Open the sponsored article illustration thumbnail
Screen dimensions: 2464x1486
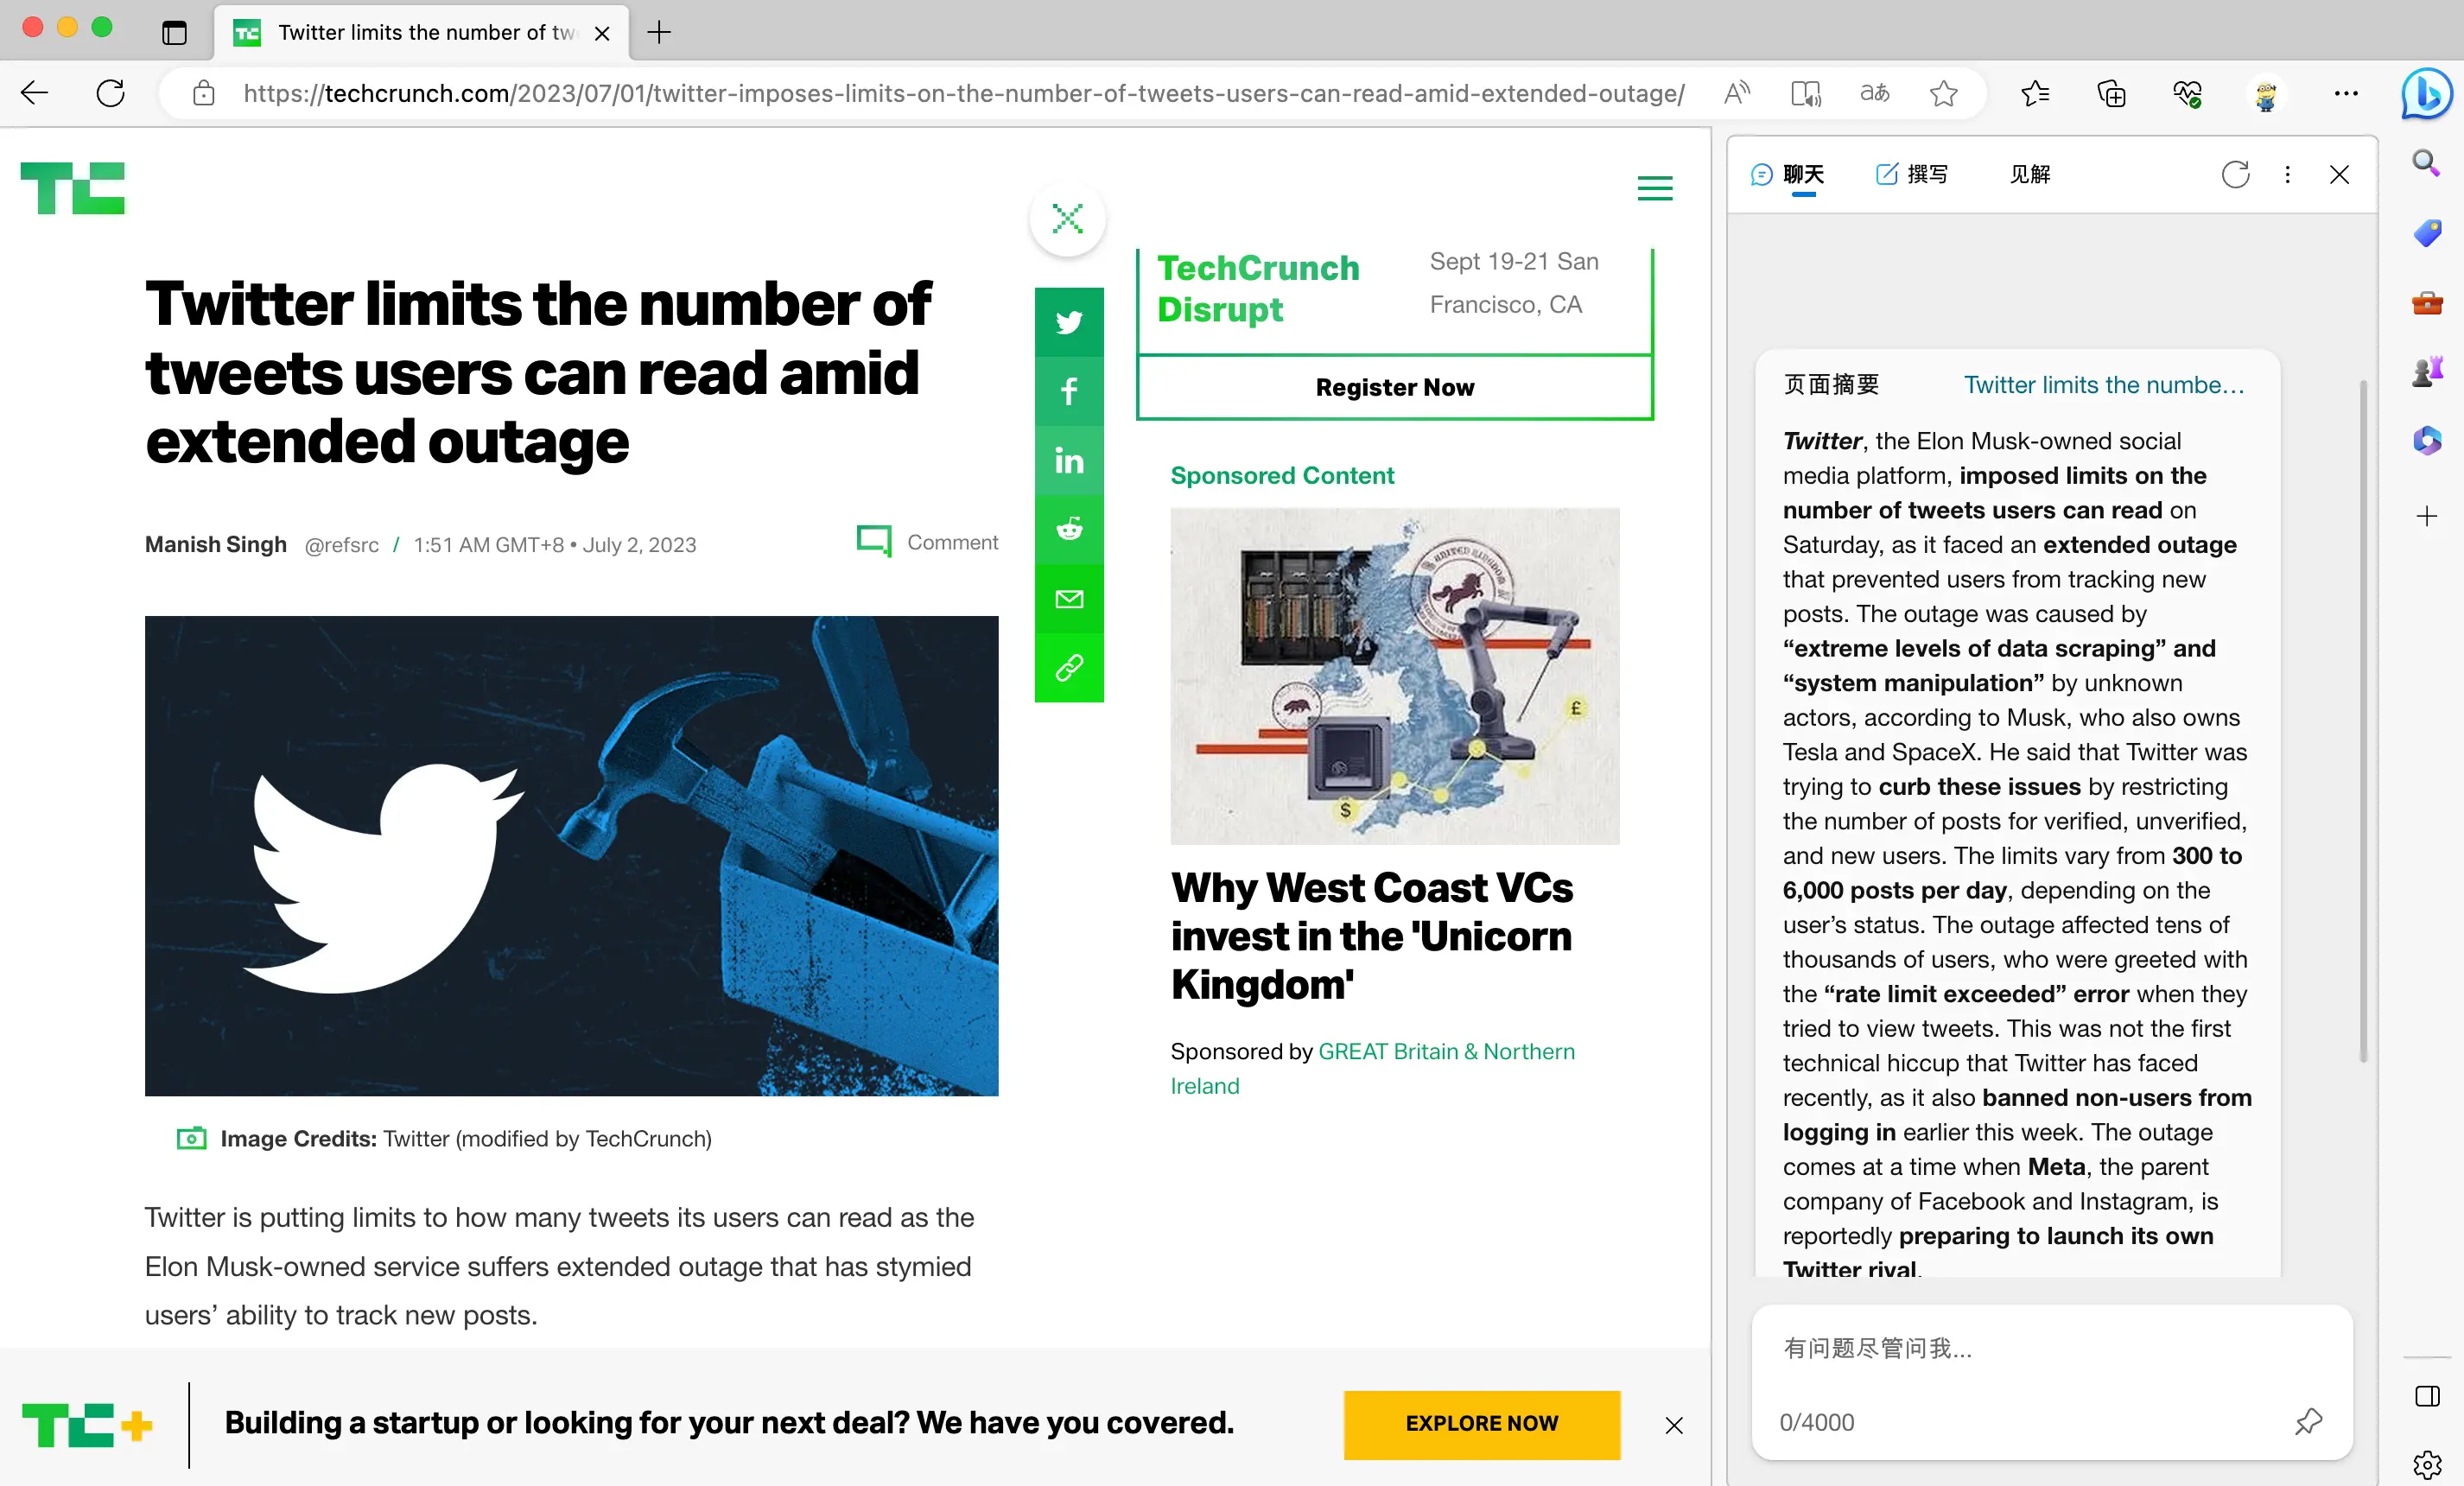(1395, 676)
